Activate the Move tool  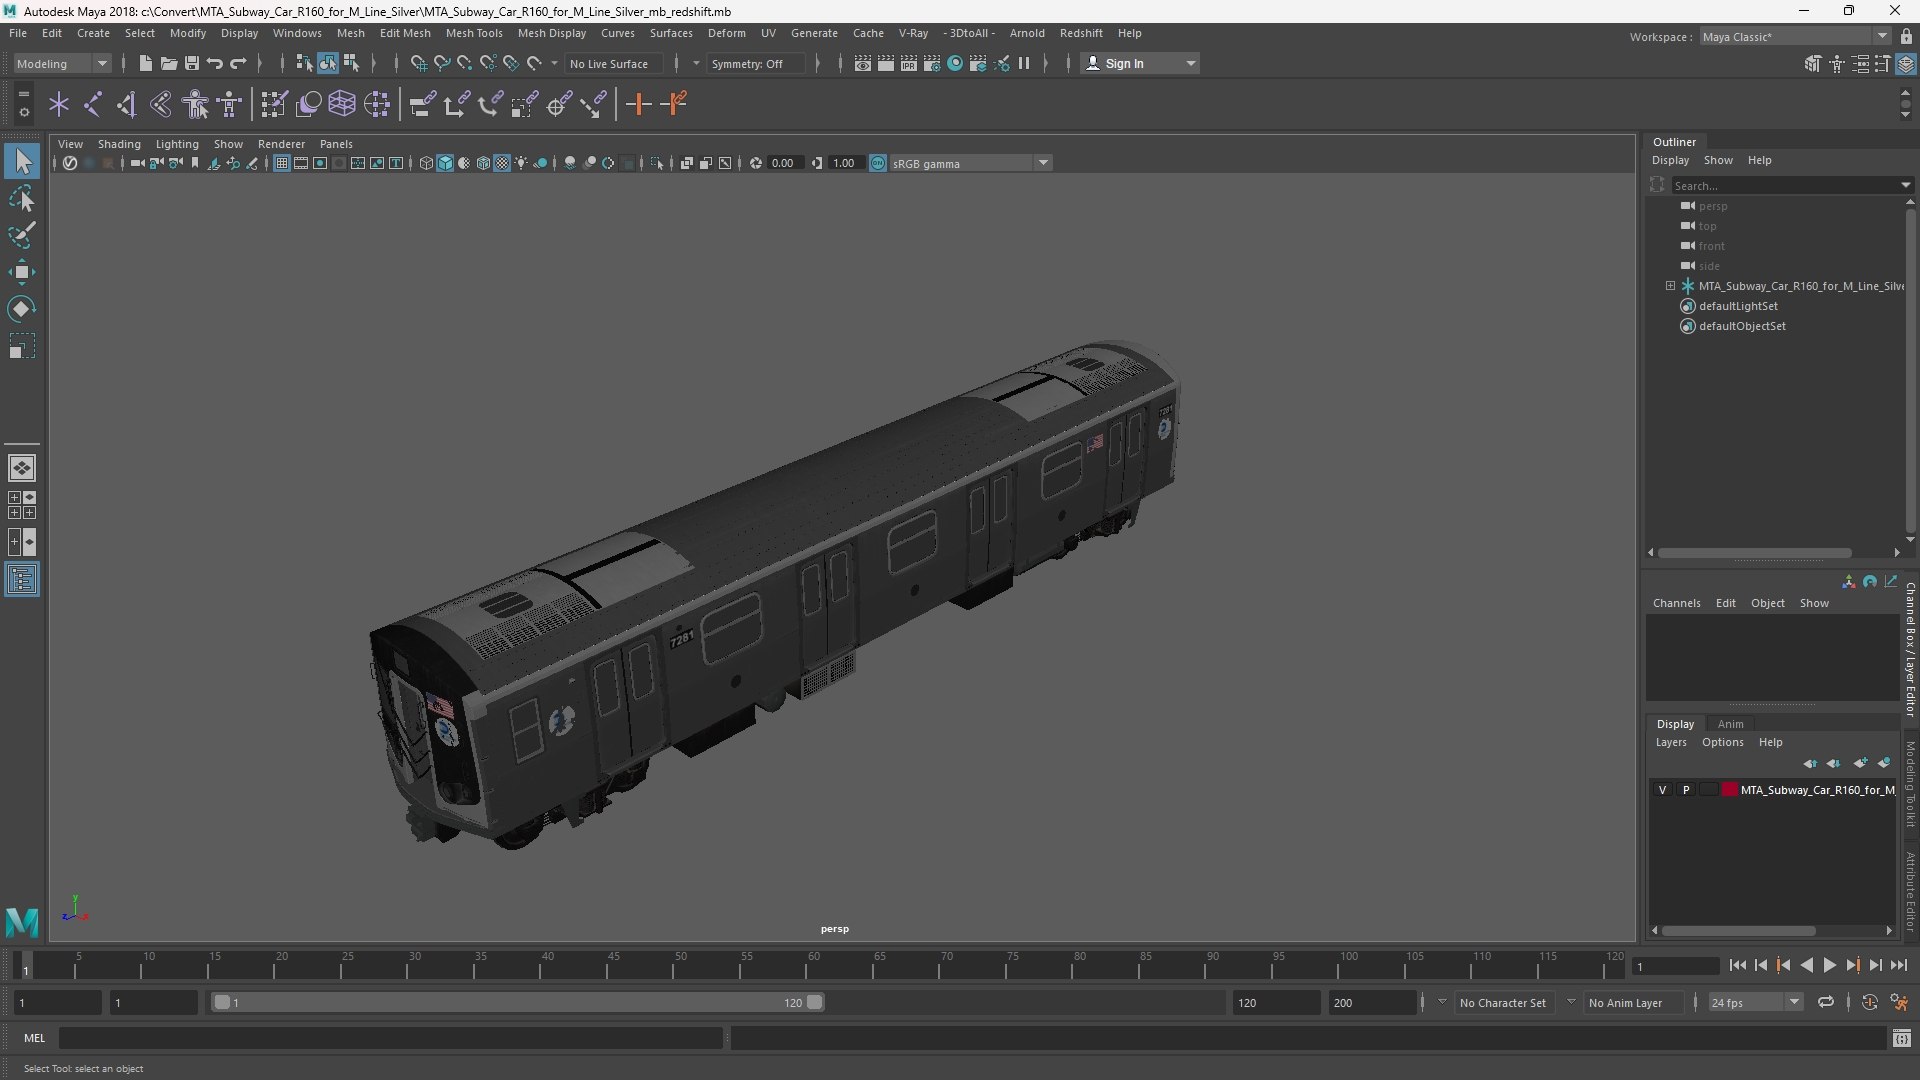tap(22, 272)
